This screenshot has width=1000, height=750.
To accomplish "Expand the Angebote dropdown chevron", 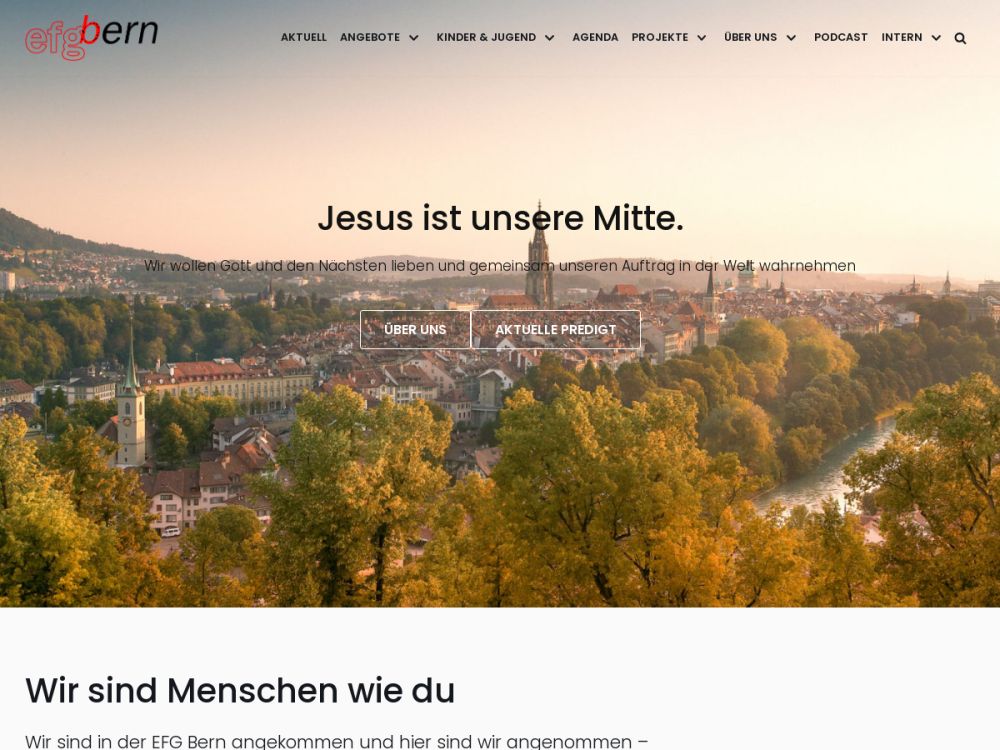I will [413, 38].
